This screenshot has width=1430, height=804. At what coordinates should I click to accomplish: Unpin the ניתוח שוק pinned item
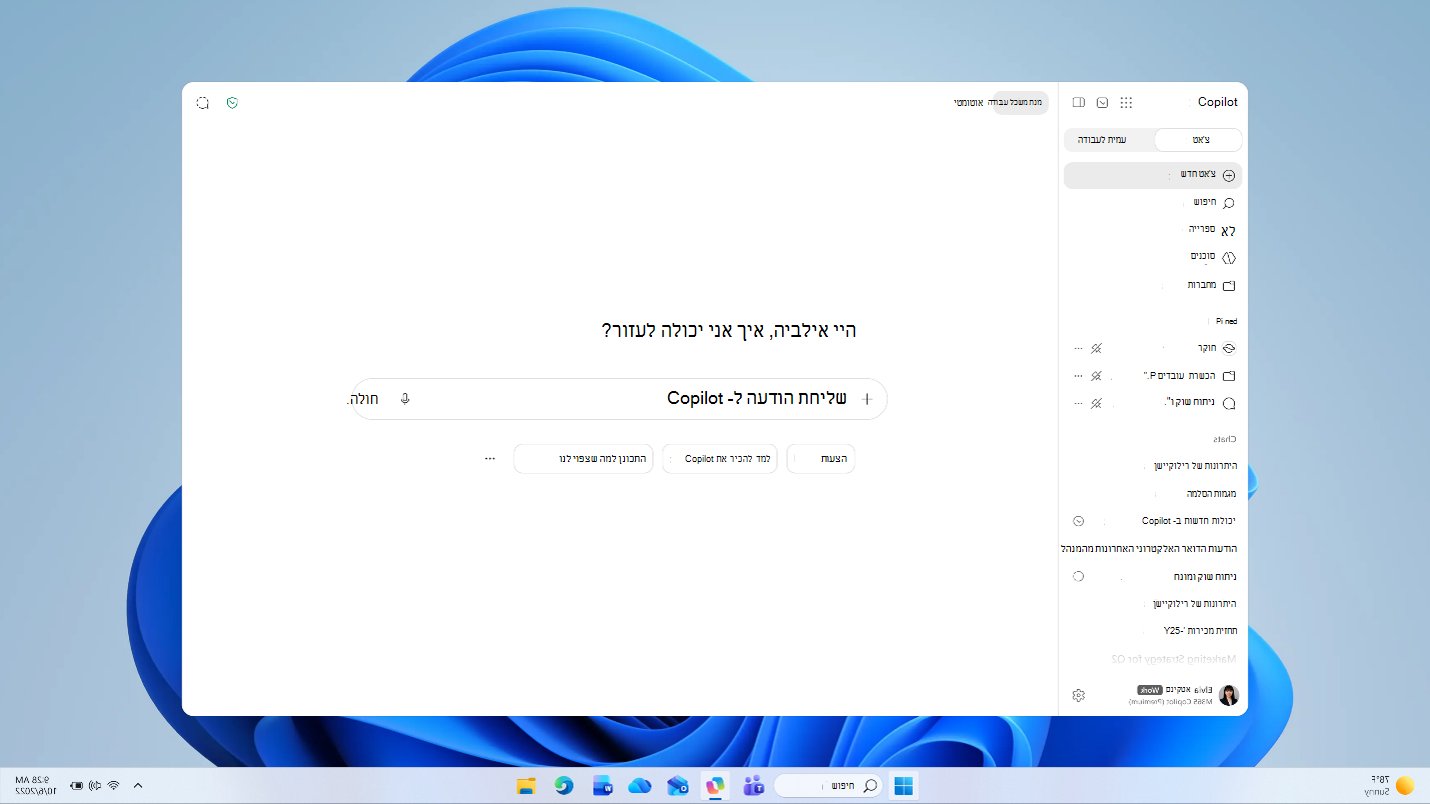tap(1097, 403)
